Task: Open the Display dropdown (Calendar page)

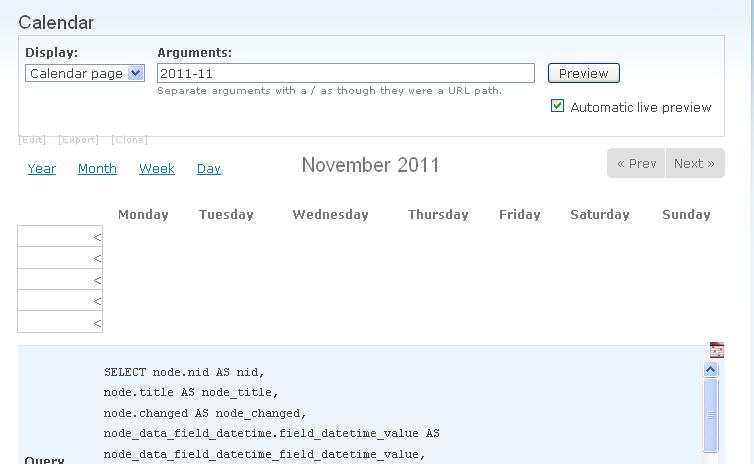Action: click(x=85, y=73)
